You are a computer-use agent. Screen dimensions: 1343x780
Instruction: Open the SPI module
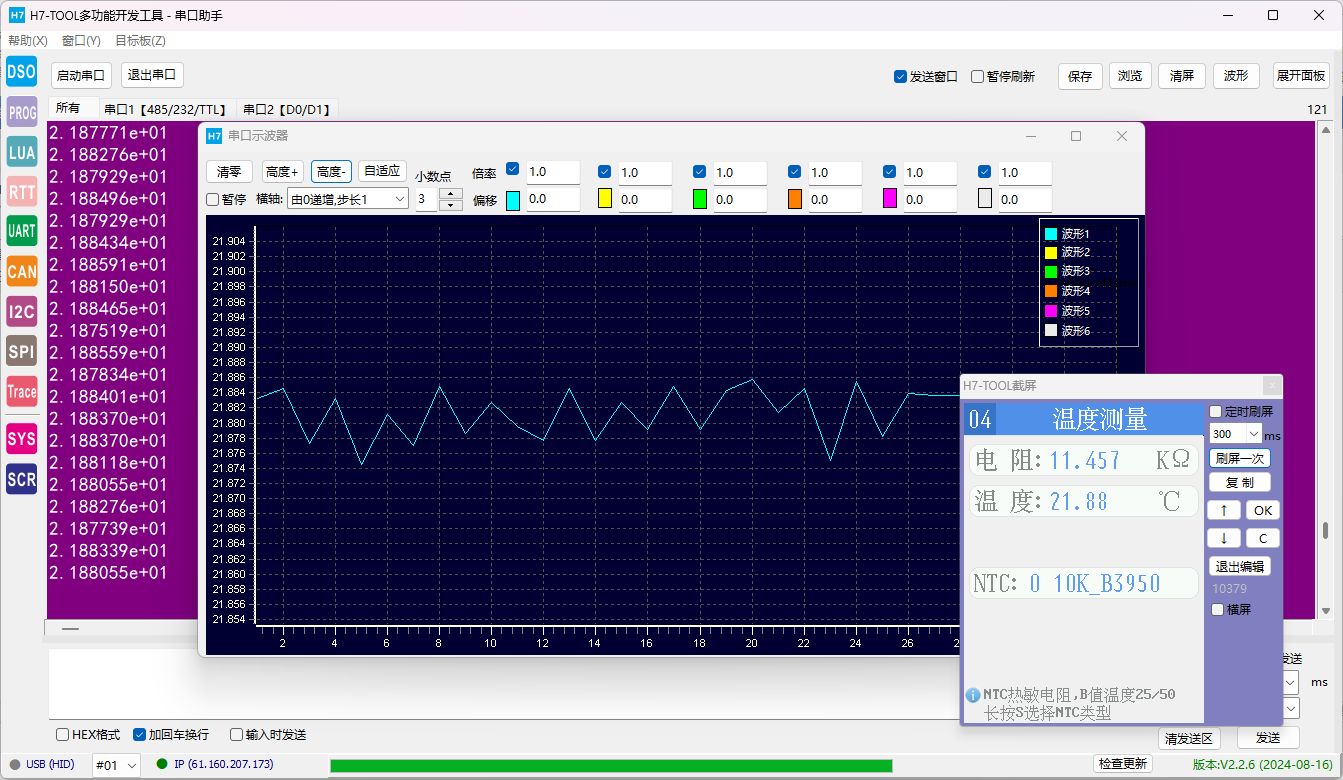coord(21,351)
